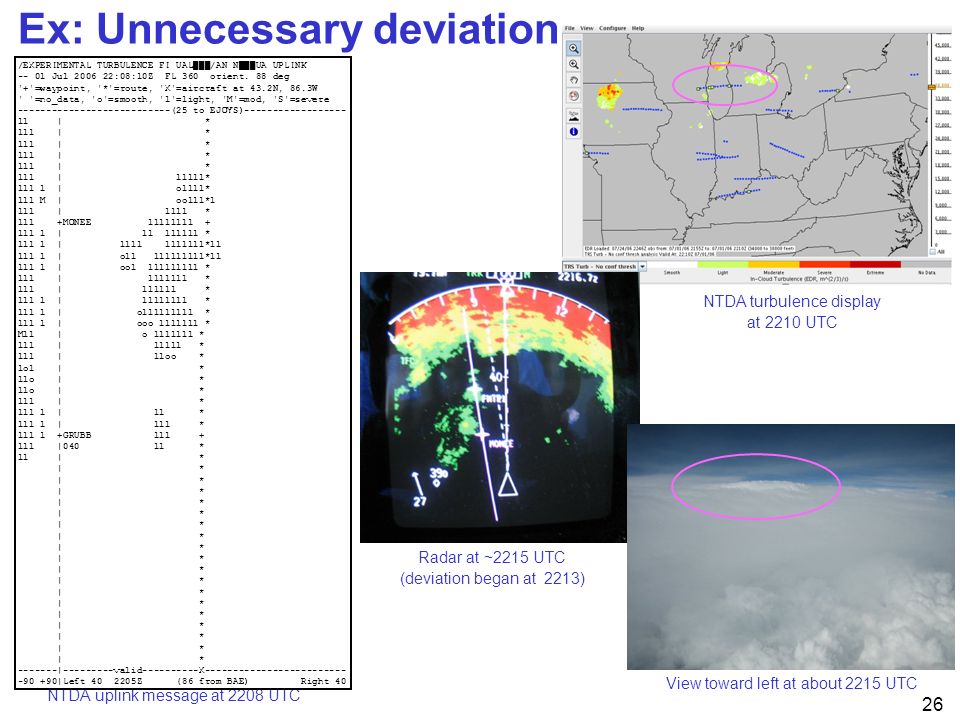The height and width of the screenshot is (720, 960).
Task: Click the 'NTDA turbulence display' caption
Action: pos(792,312)
